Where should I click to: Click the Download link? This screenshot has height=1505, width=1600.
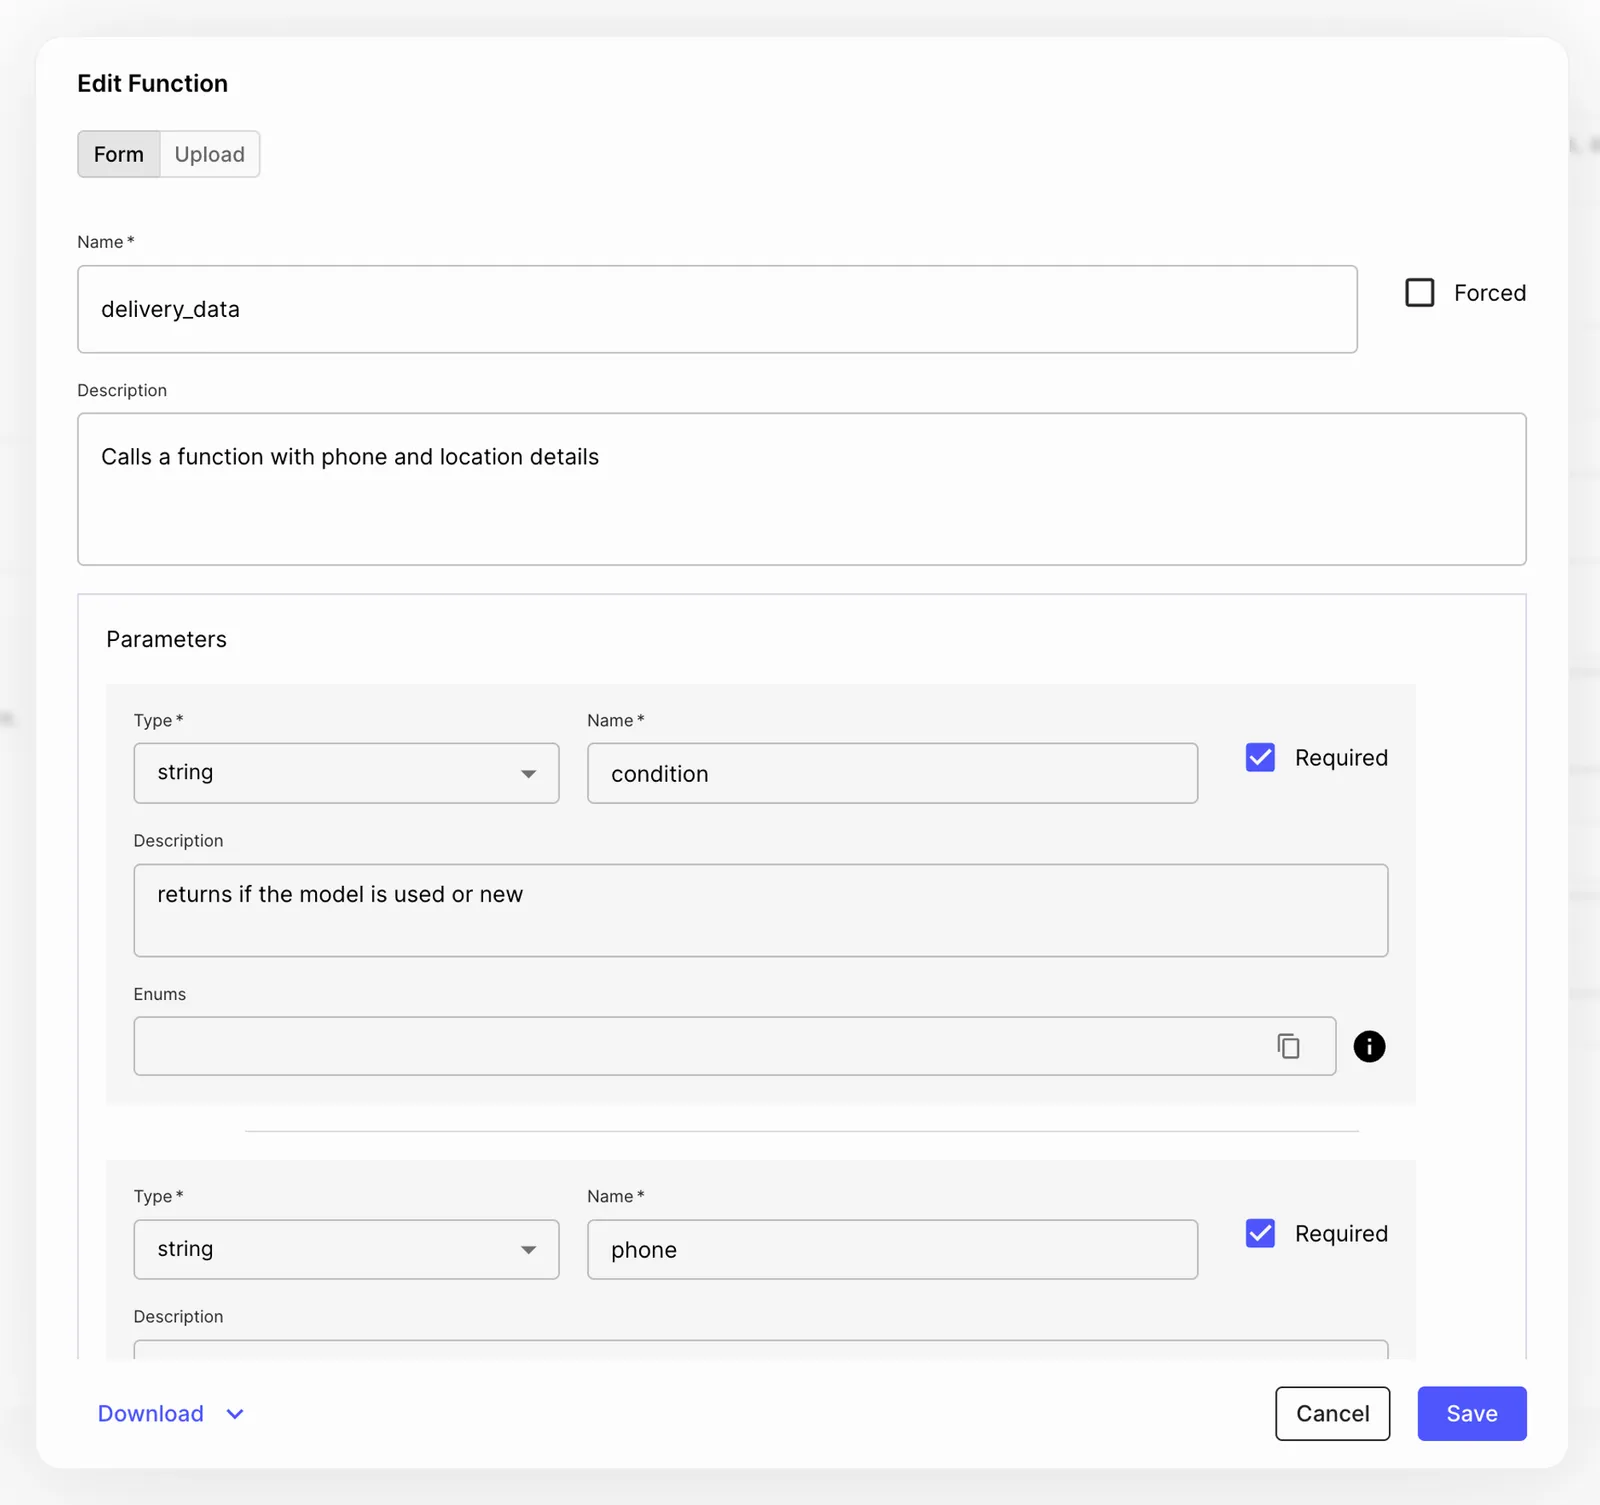(151, 1413)
